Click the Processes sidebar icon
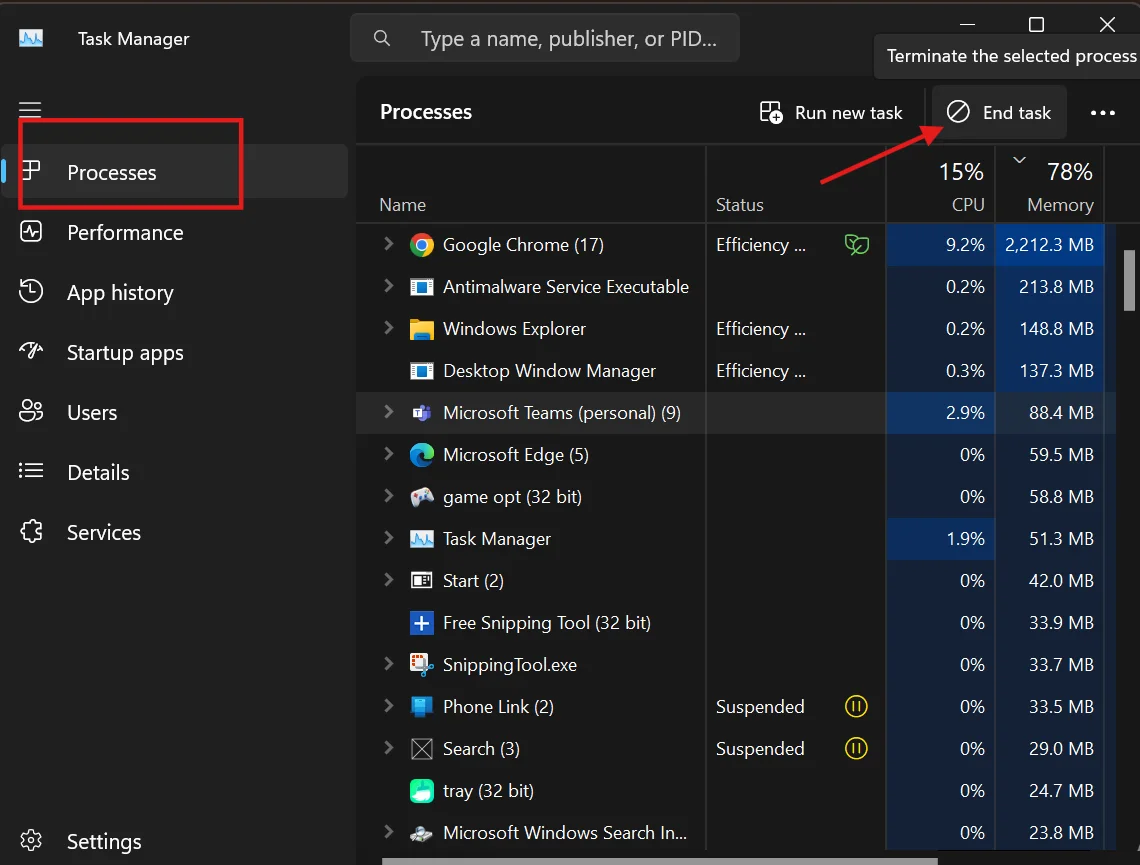This screenshot has width=1140, height=865. coord(31,171)
